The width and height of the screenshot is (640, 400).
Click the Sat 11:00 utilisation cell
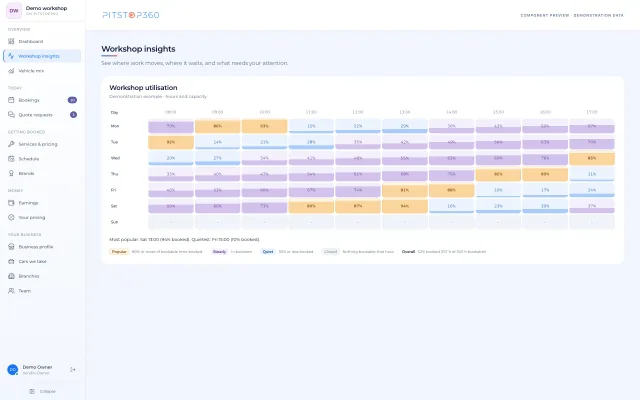tap(311, 206)
